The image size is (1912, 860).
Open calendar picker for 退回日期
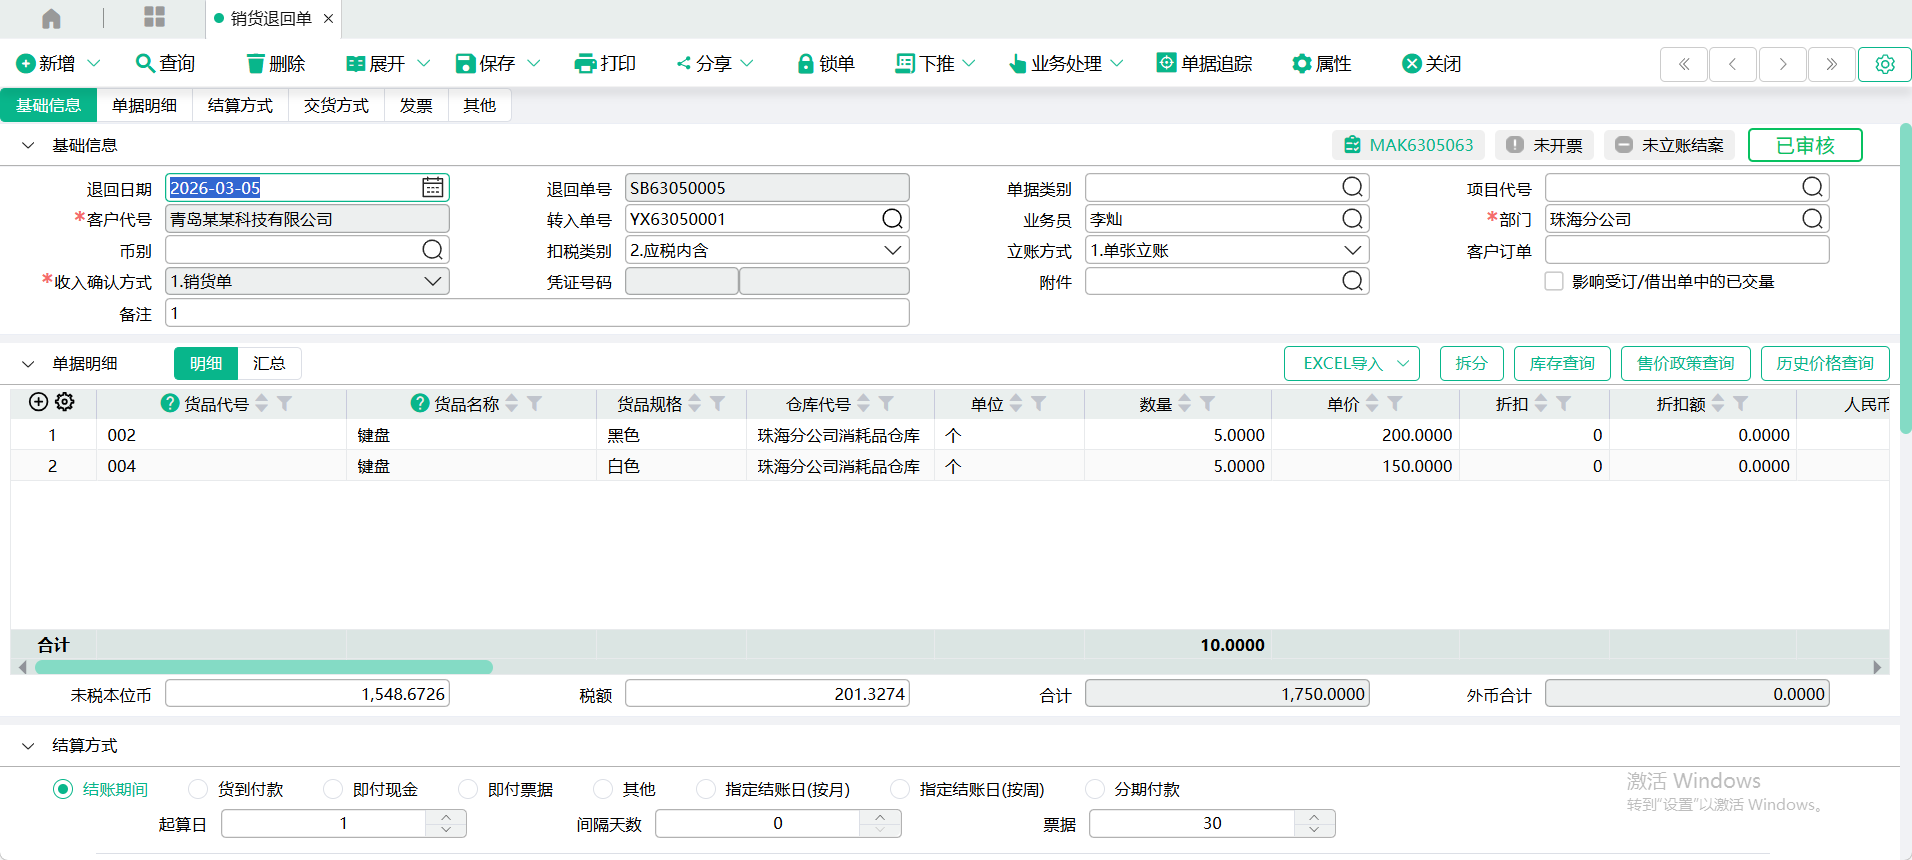tap(432, 188)
